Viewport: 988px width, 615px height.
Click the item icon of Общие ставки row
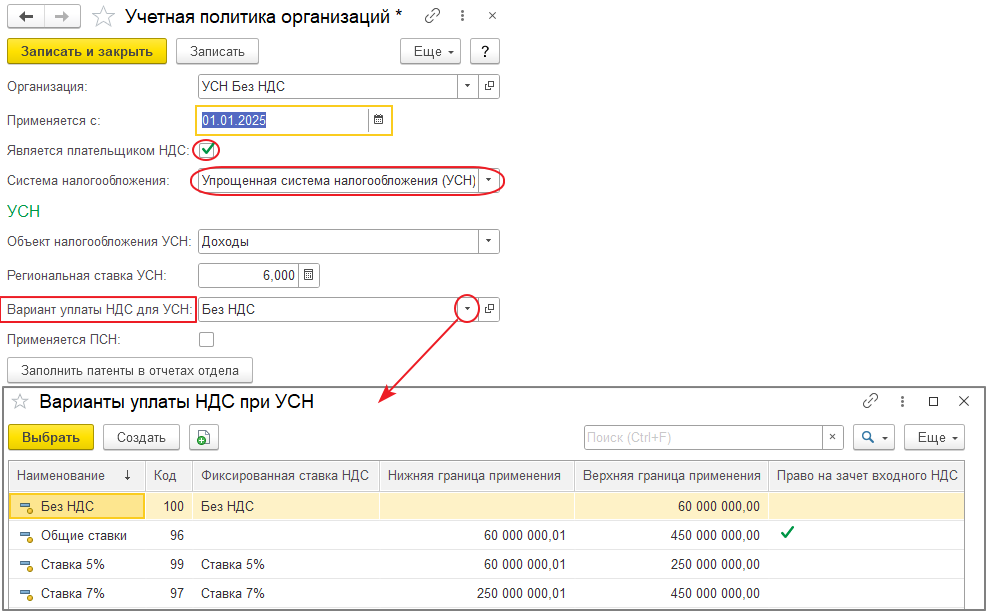26,536
